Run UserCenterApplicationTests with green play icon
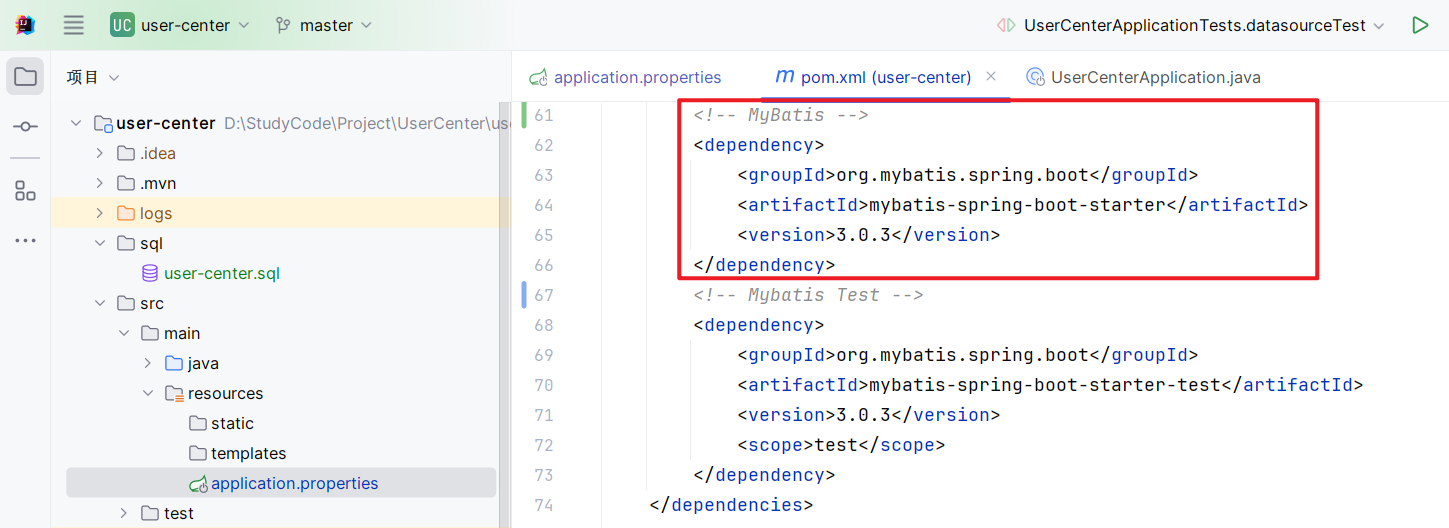 pos(1419,26)
